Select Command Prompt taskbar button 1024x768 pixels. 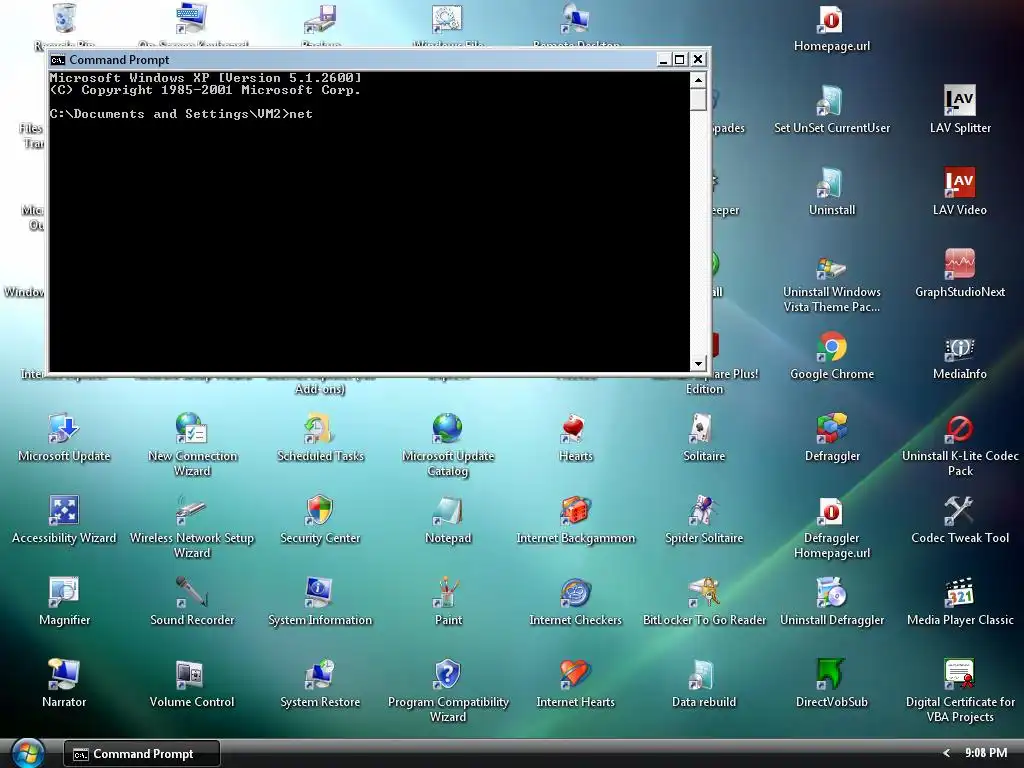[142, 754]
